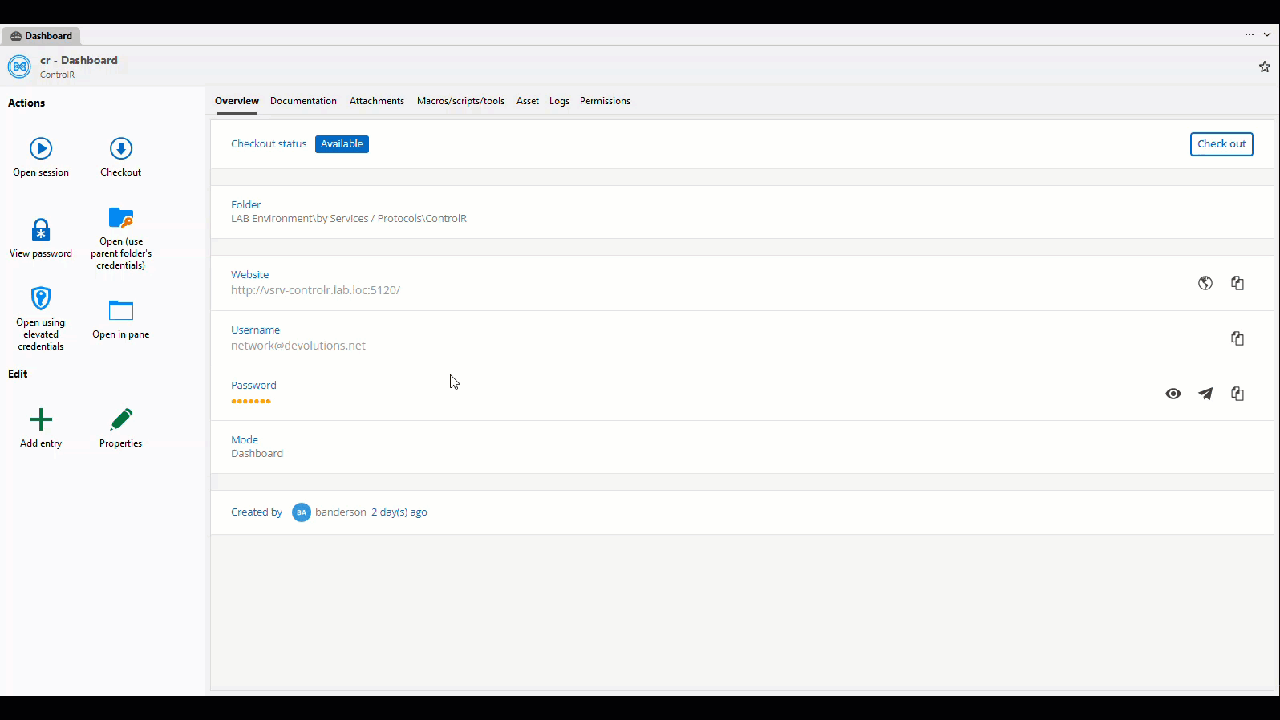Copy the Password to clipboard
Viewport: 1280px width, 720px height.
pyautogui.click(x=1237, y=393)
